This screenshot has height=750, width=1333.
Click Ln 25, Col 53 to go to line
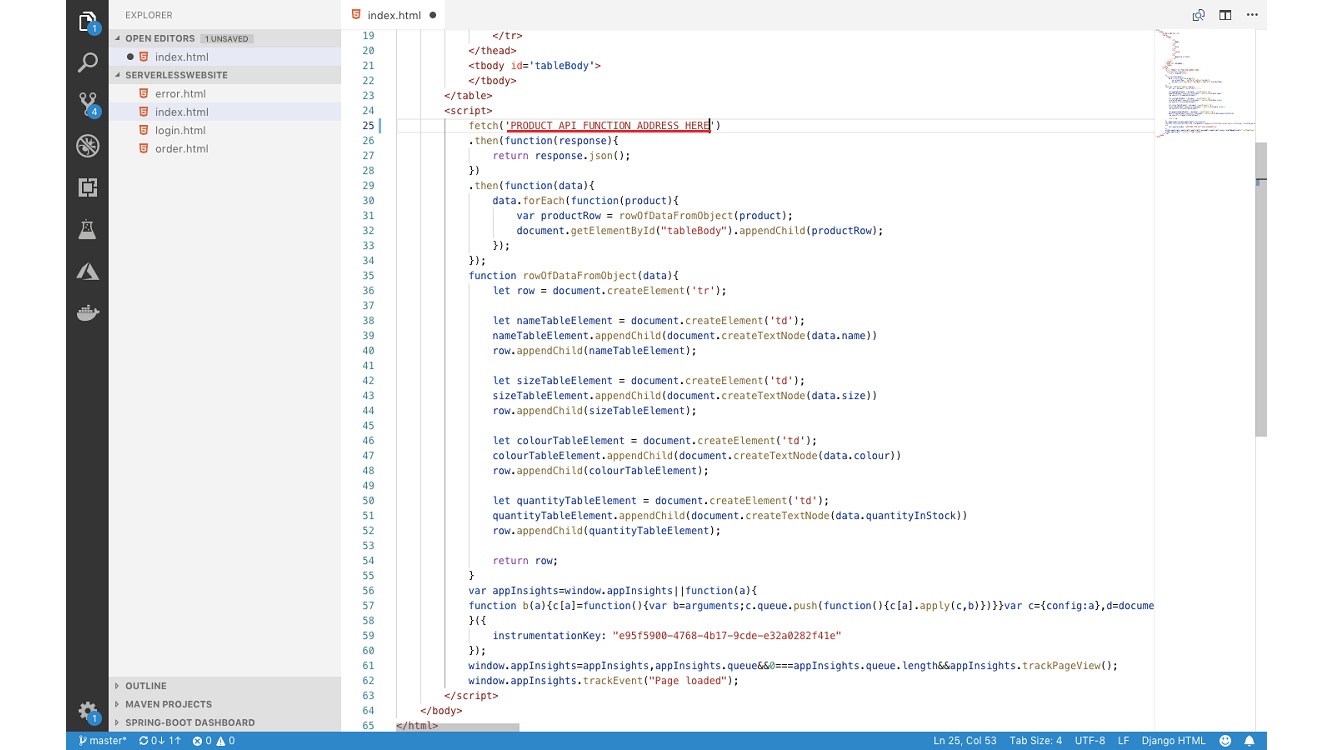point(965,741)
